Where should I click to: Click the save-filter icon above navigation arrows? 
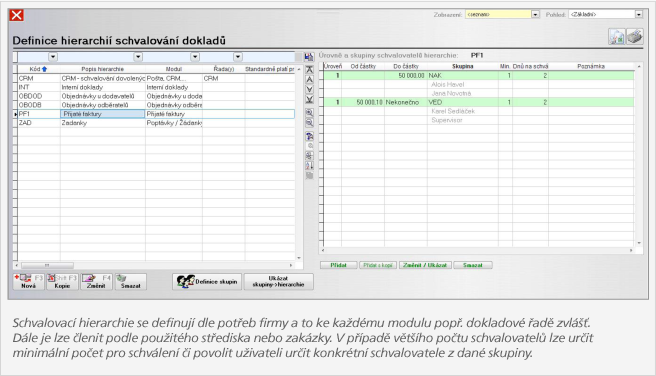[309, 57]
